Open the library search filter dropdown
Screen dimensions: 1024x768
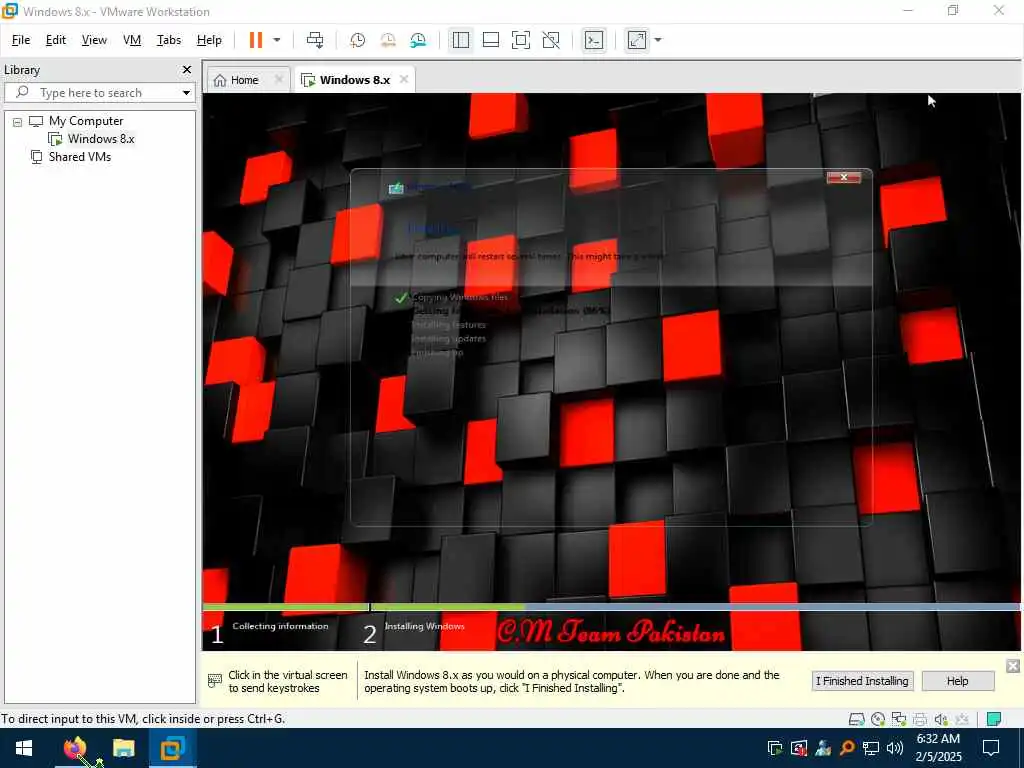pos(187,93)
